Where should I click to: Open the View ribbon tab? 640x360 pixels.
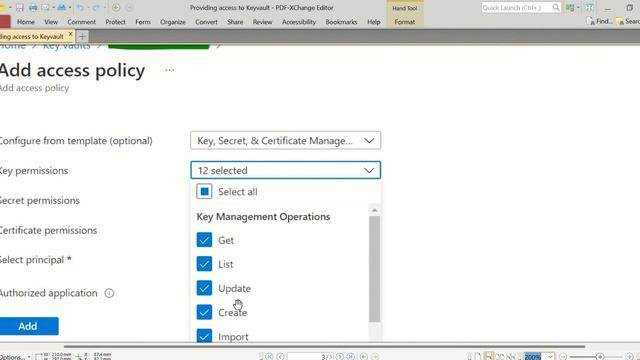[x=51, y=22]
